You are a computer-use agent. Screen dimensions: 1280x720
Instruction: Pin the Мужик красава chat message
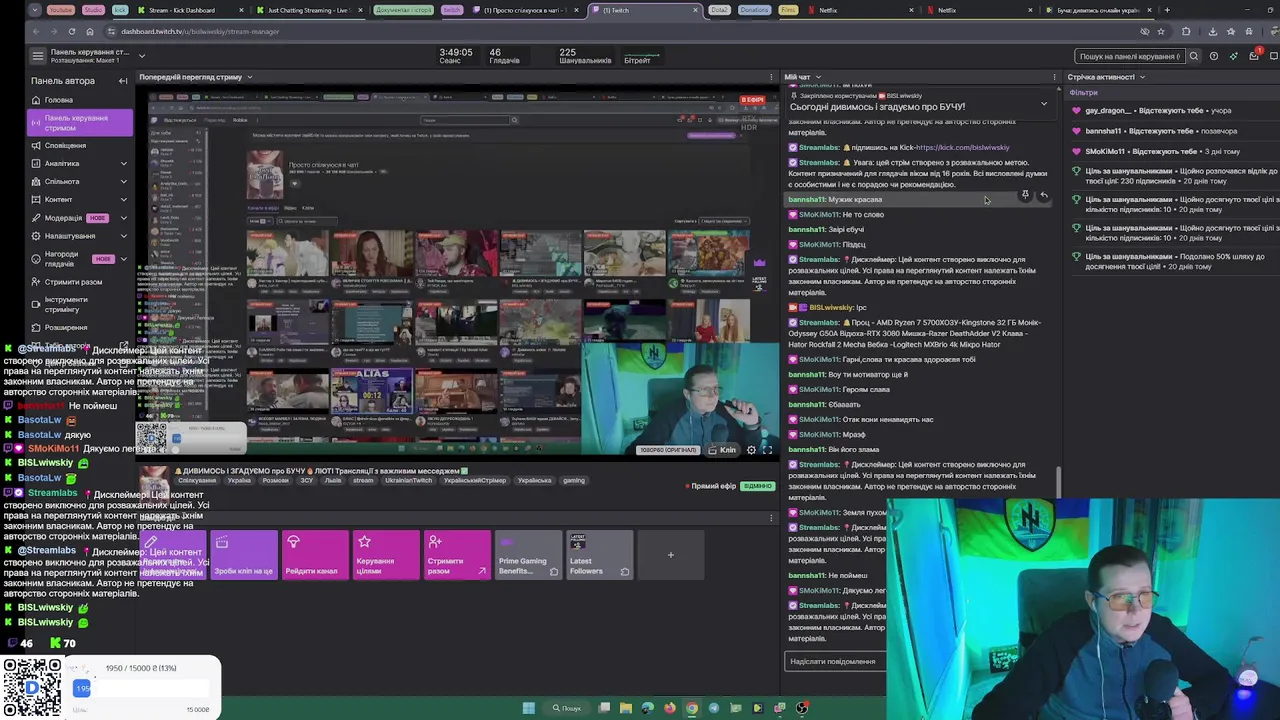[x=1025, y=195]
